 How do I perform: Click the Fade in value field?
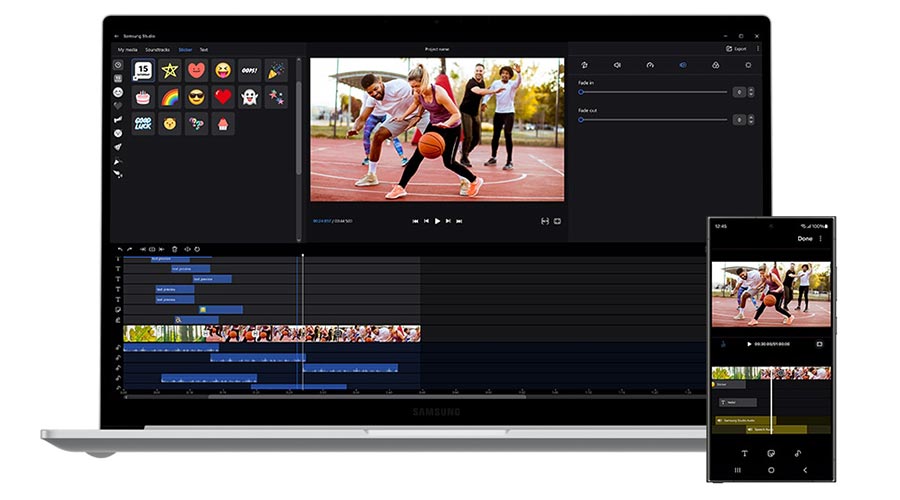[x=739, y=92]
